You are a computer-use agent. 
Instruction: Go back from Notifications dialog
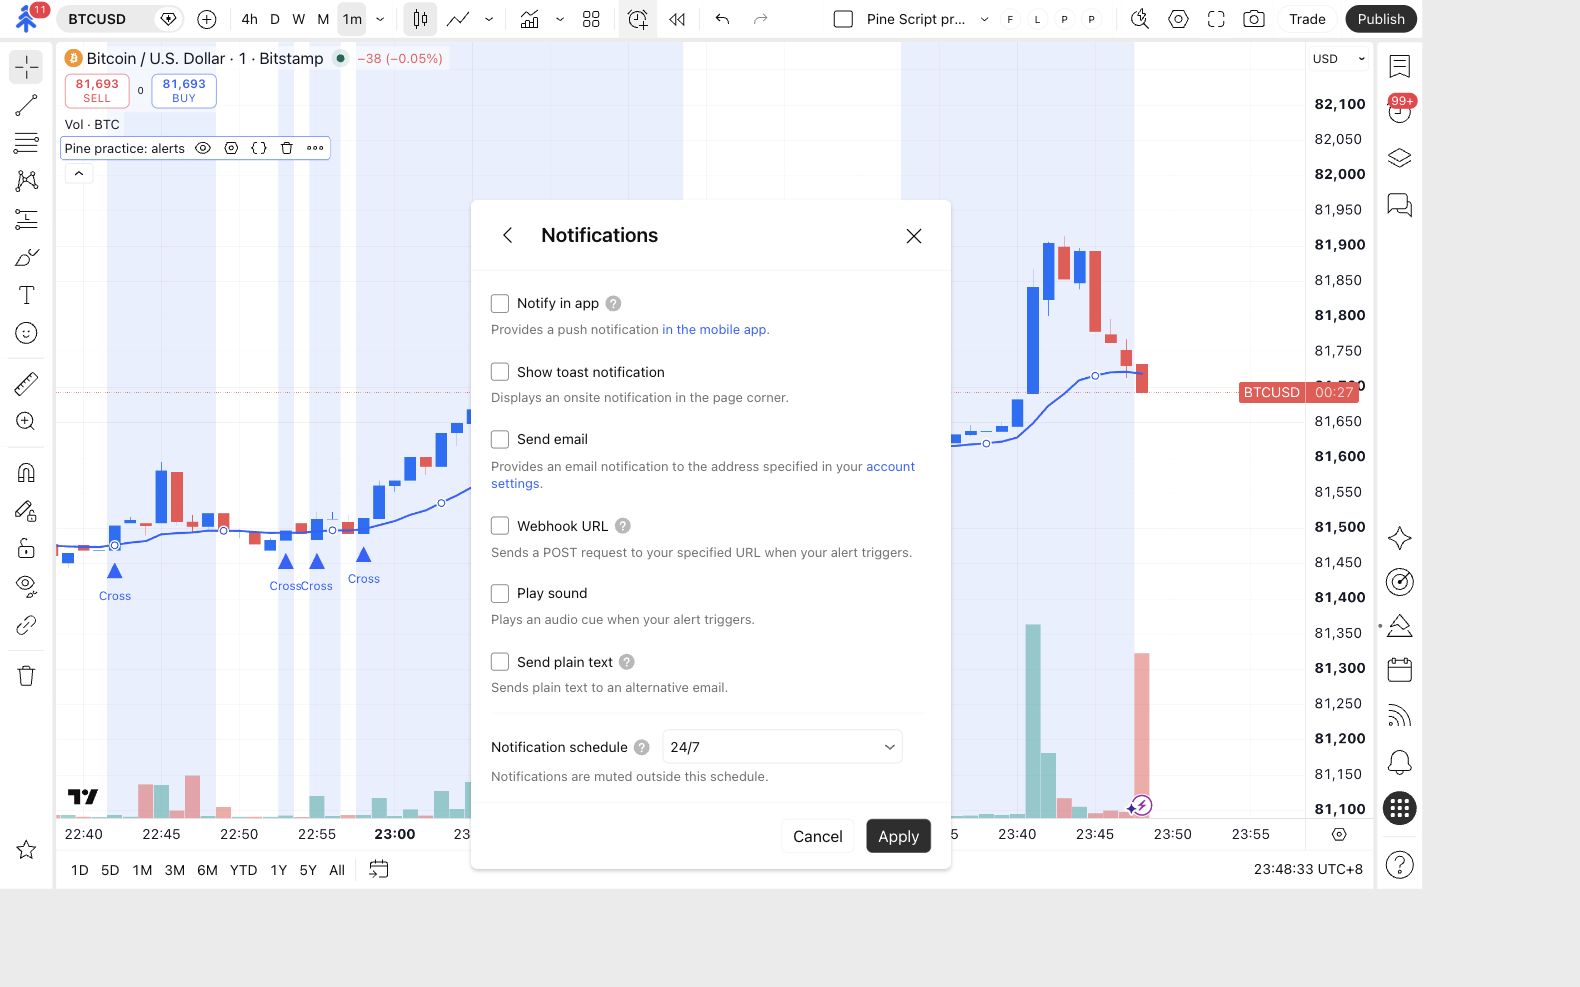[x=507, y=235]
